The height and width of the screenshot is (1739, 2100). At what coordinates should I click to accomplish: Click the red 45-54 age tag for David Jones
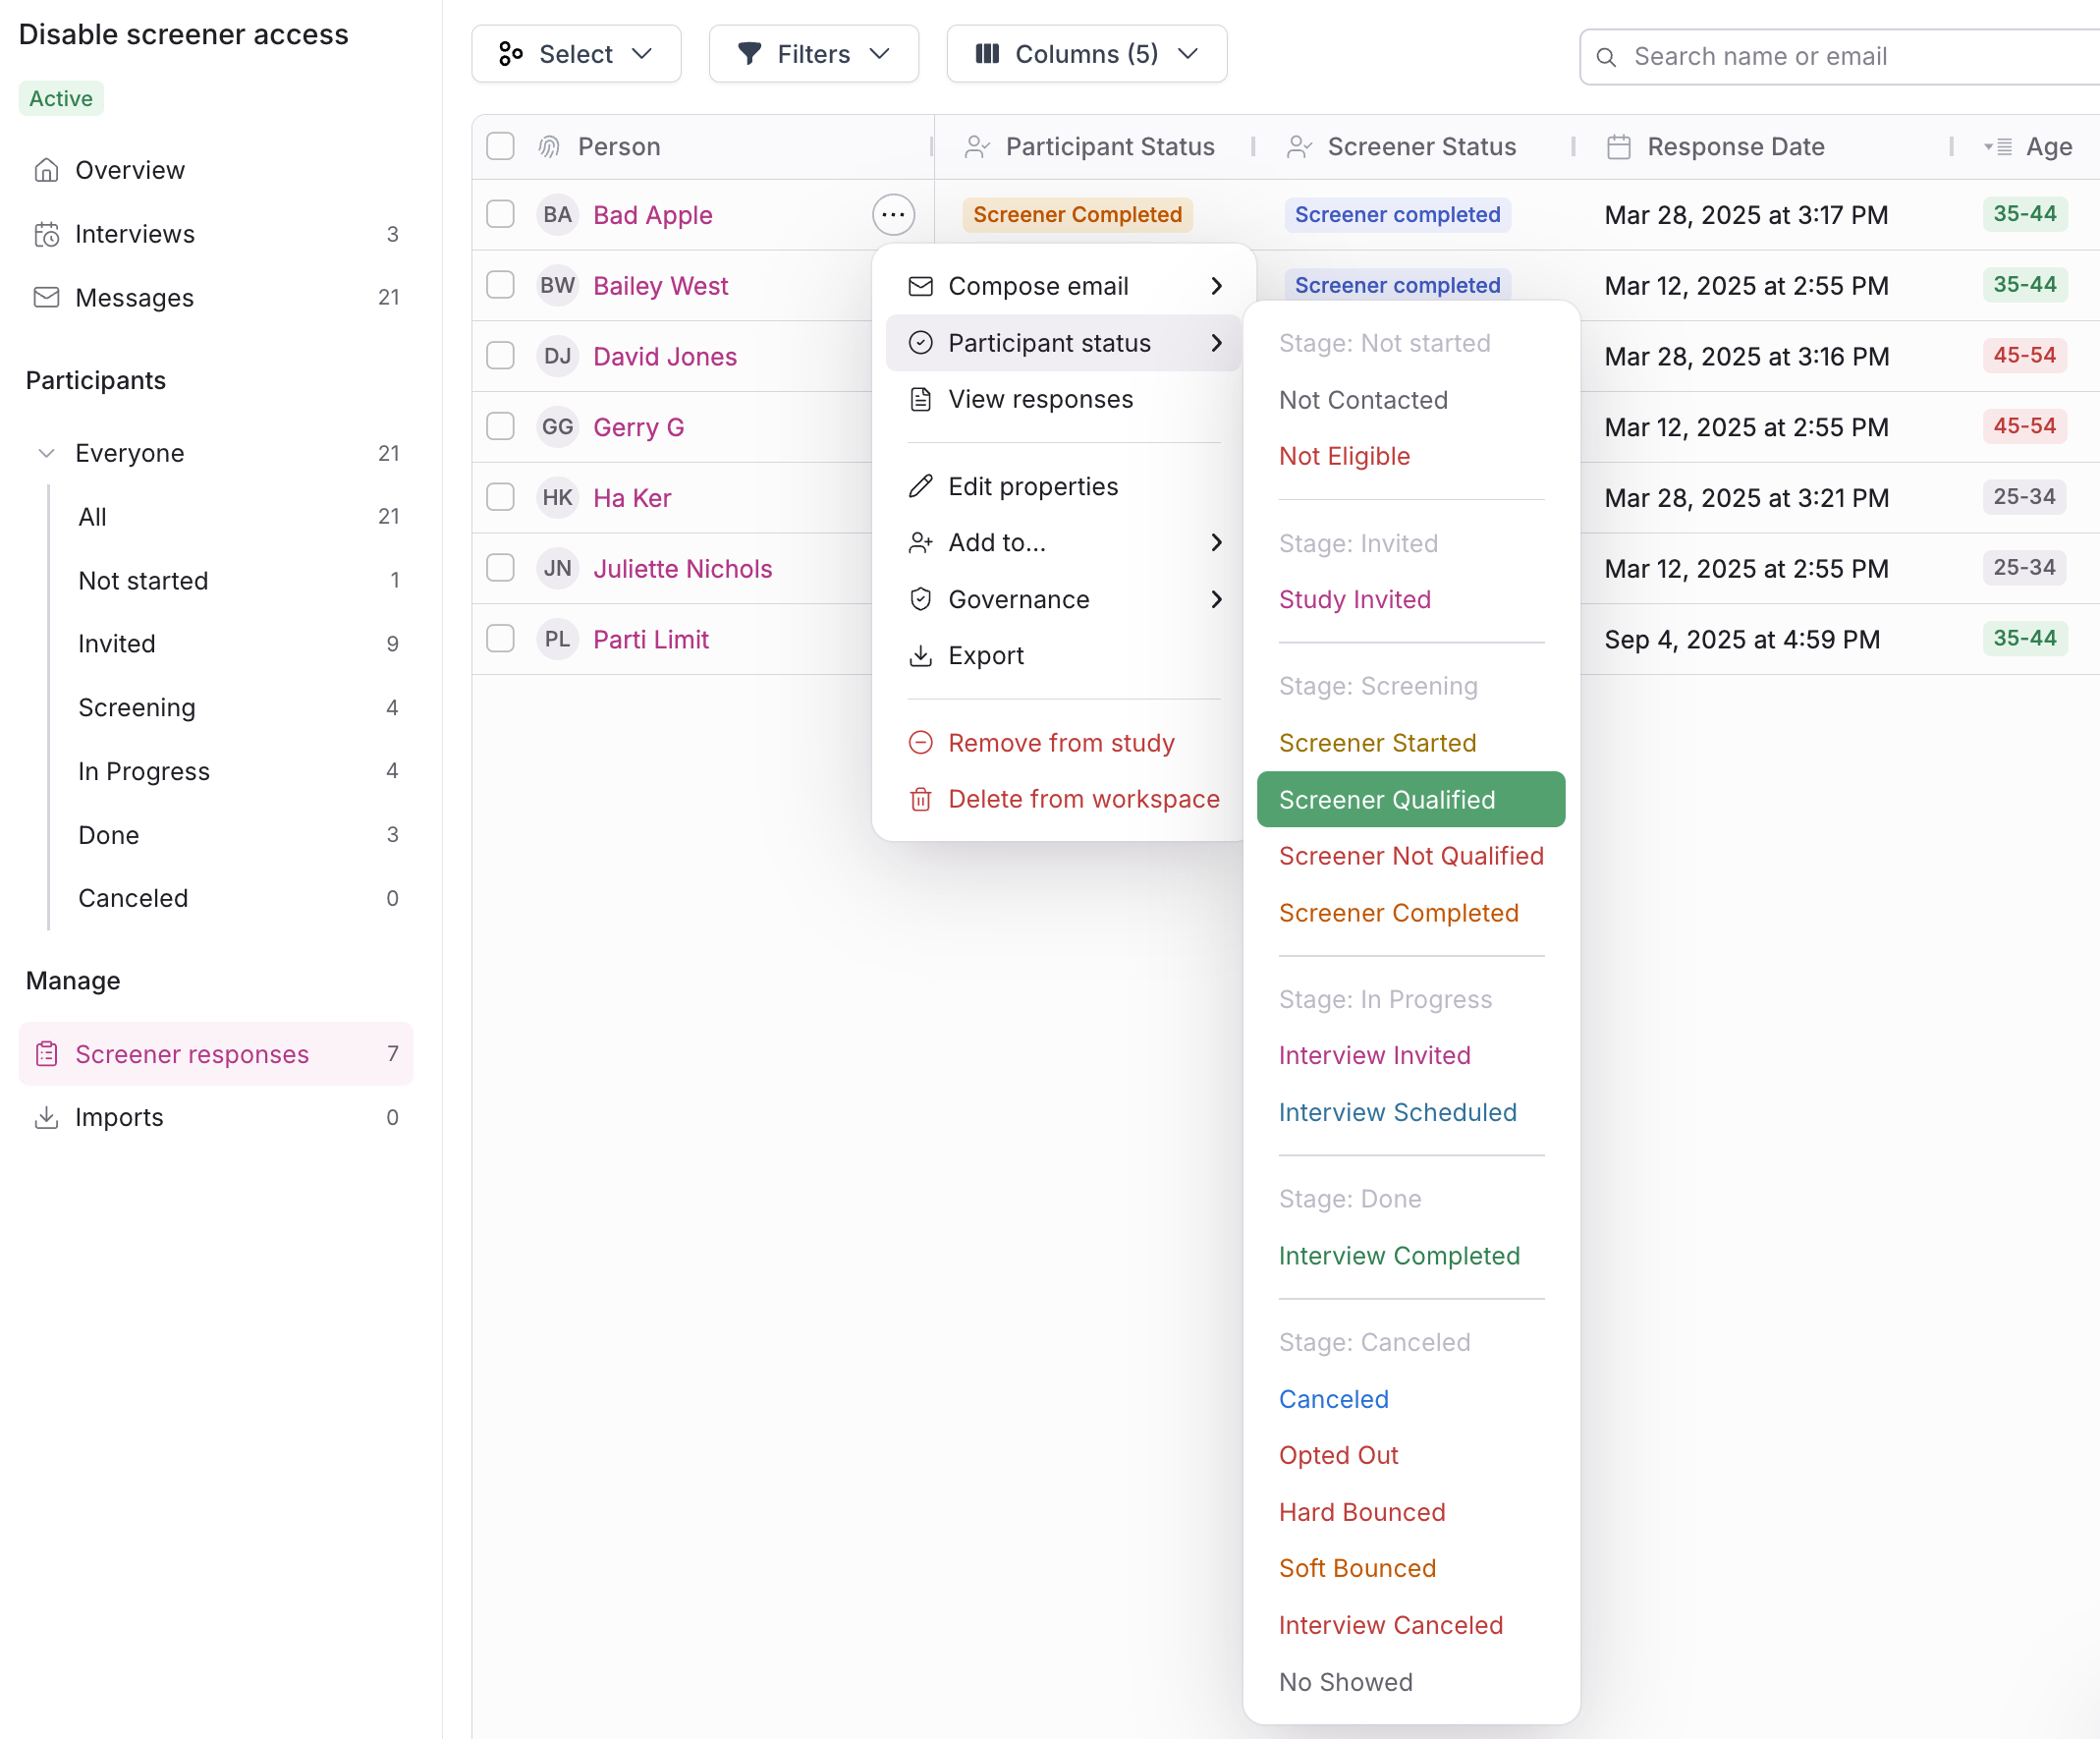click(2023, 355)
